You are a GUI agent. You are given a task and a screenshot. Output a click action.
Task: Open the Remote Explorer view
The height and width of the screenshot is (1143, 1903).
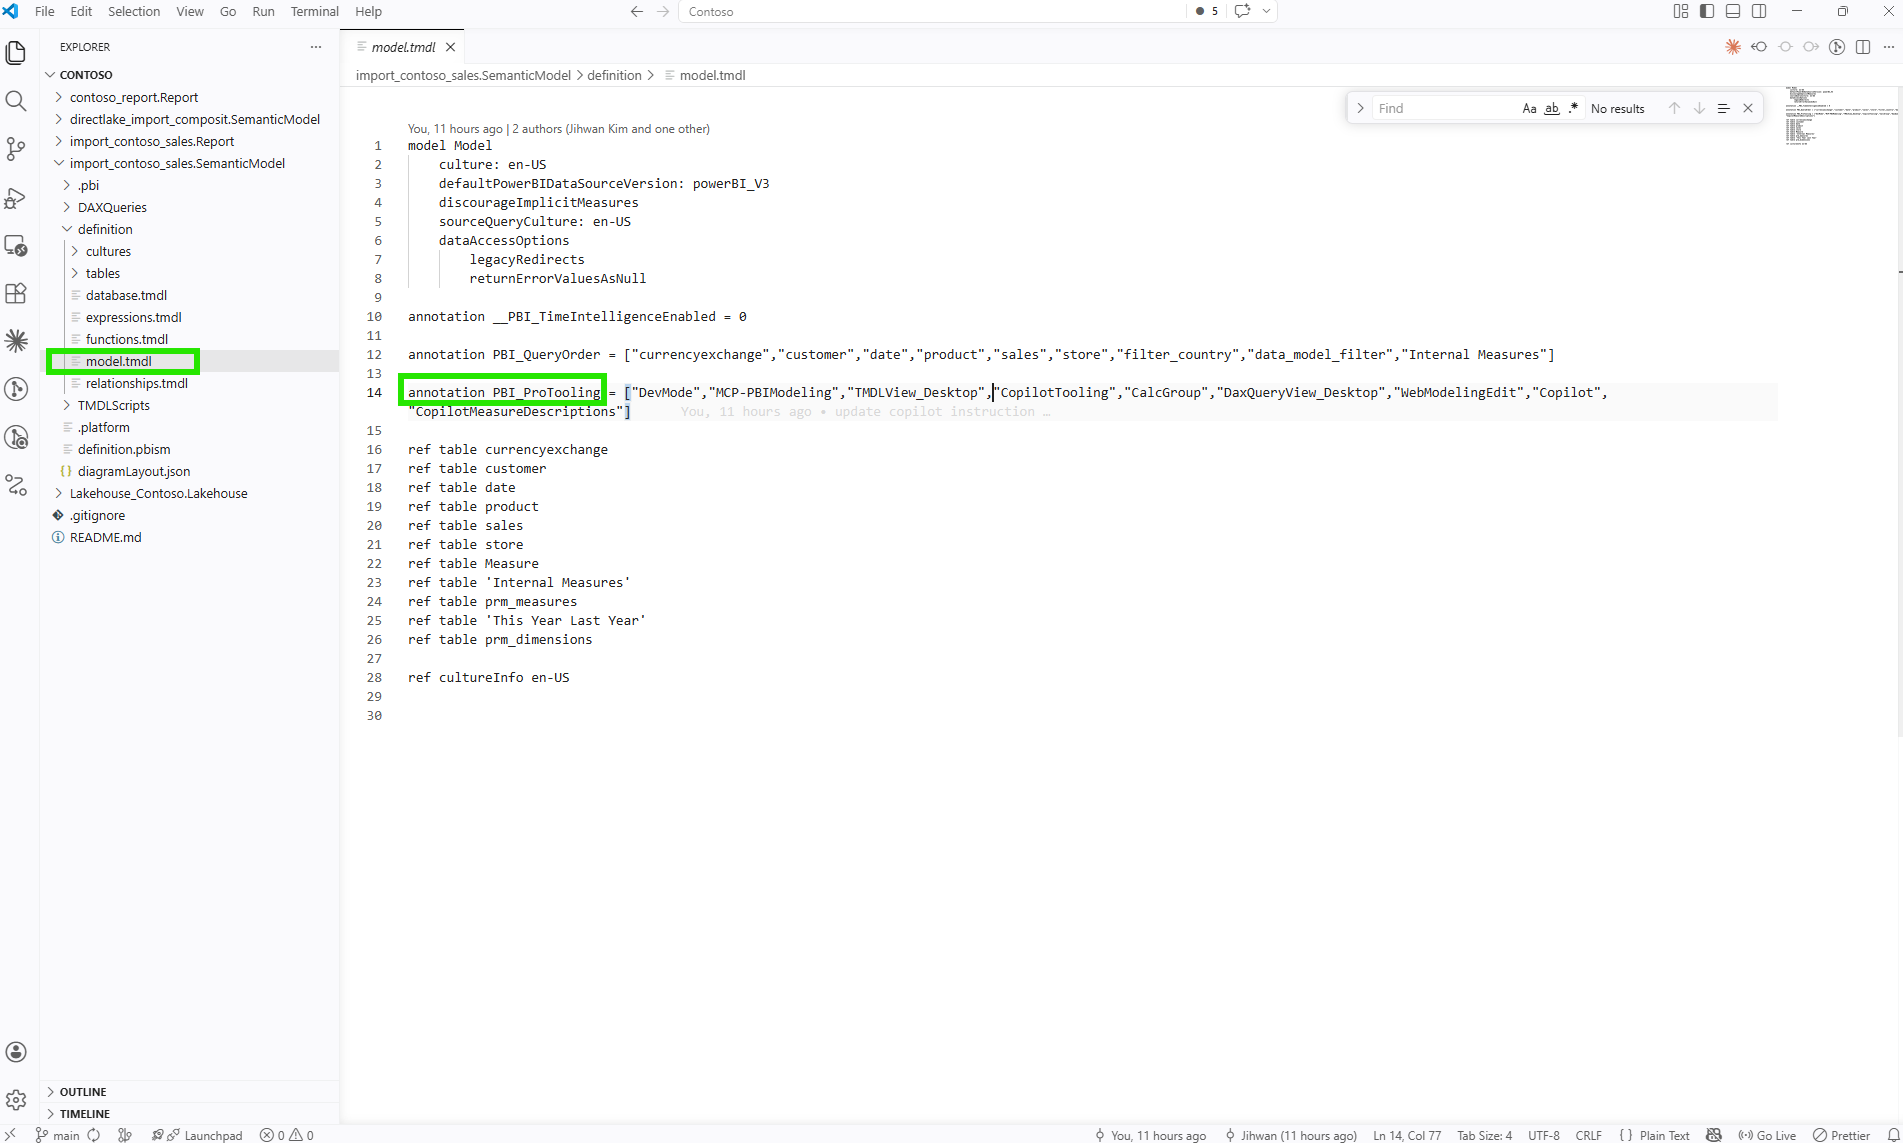(16, 245)
